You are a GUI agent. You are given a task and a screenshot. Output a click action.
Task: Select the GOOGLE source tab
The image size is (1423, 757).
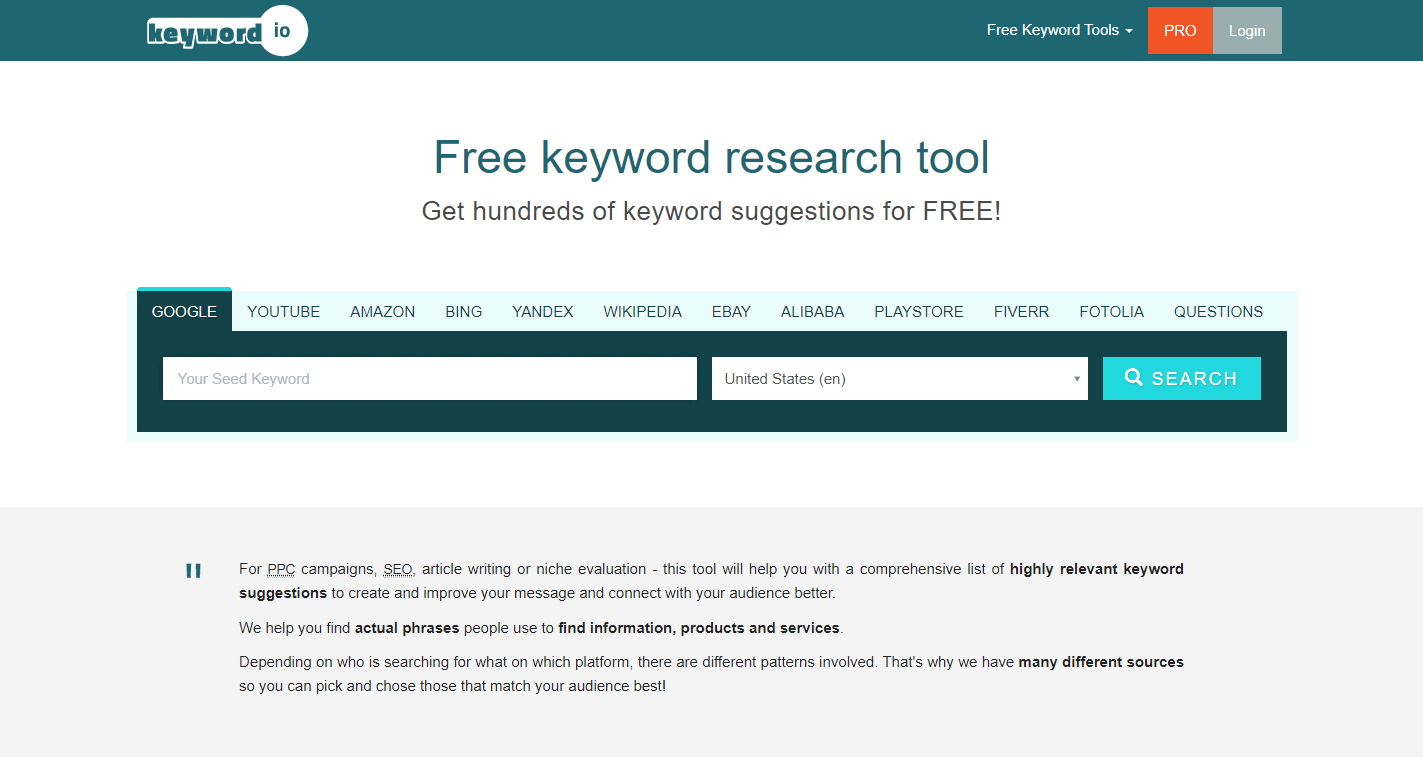coord(184,311)
